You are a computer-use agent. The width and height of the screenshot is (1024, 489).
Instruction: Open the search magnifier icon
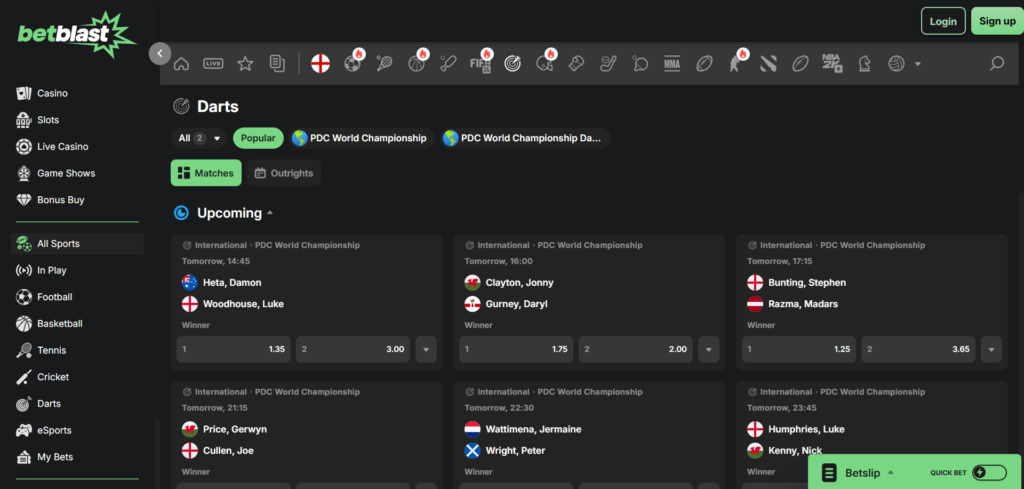996,64
